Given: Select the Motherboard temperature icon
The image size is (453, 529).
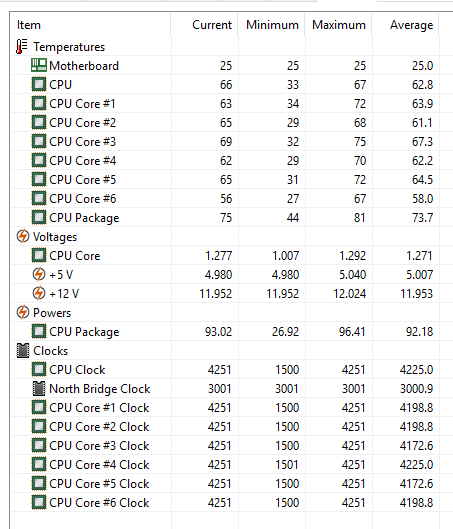Looking at the screenshot, I should [39, 65].
